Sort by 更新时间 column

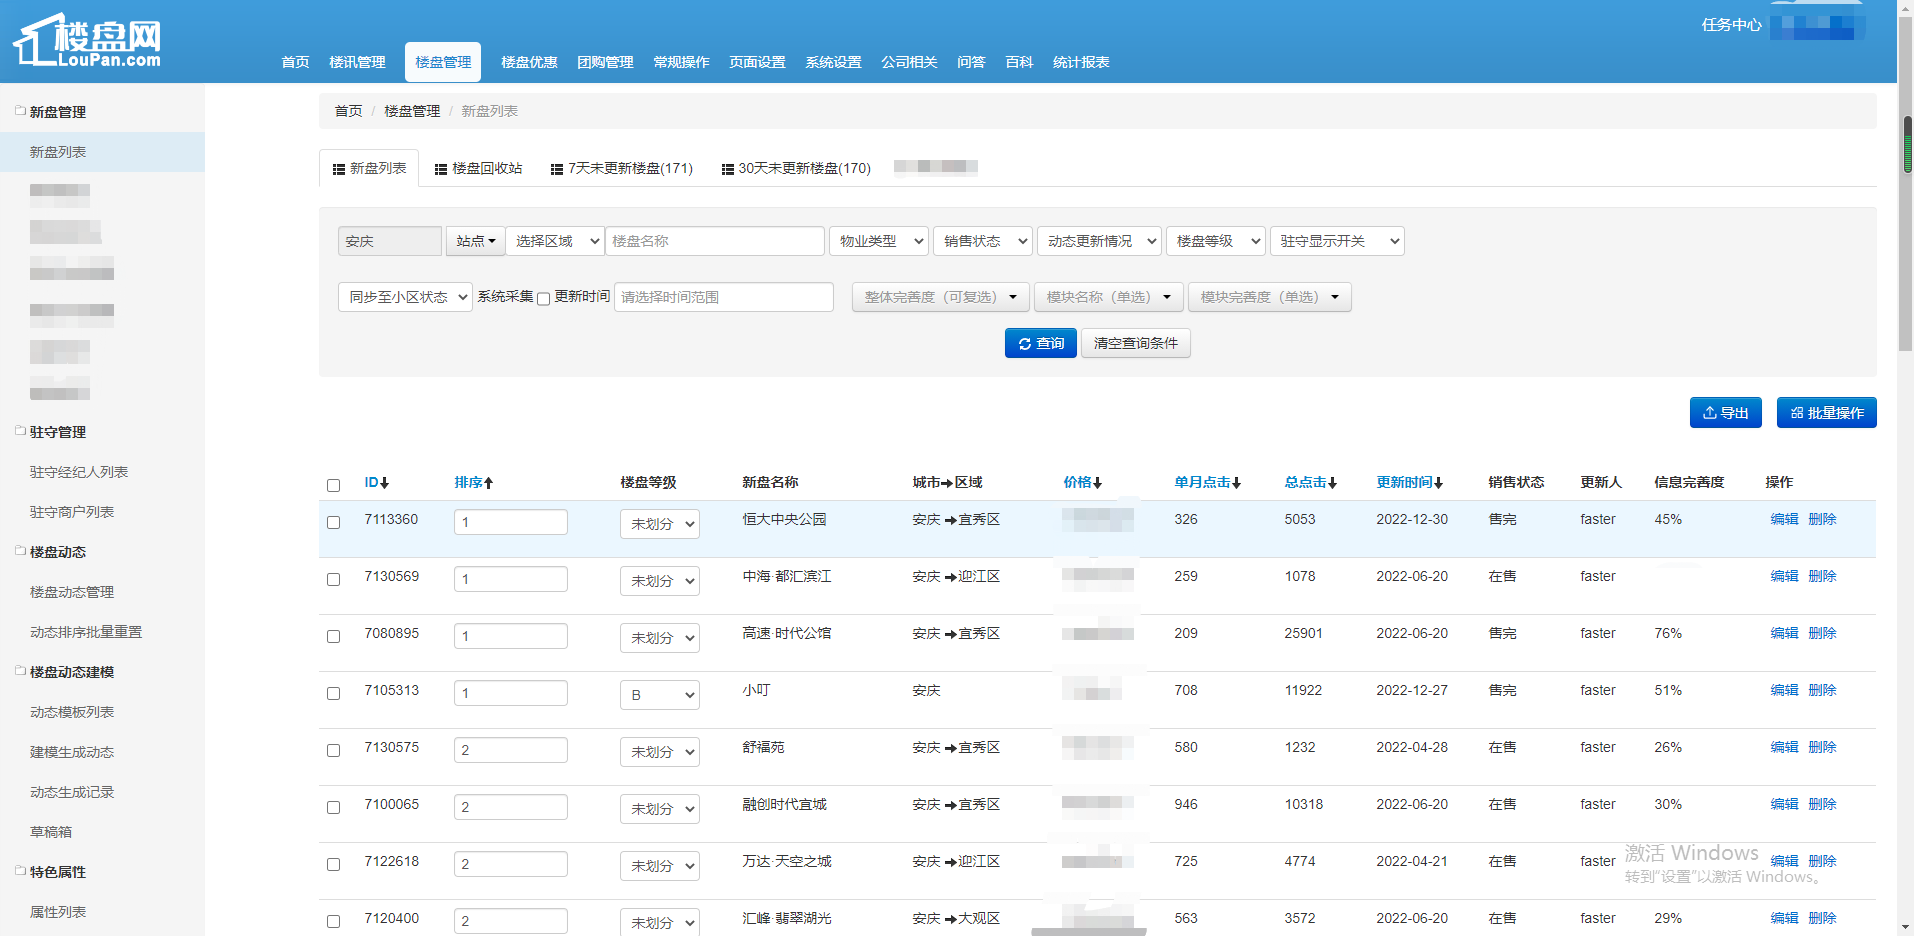(1409, 482)
